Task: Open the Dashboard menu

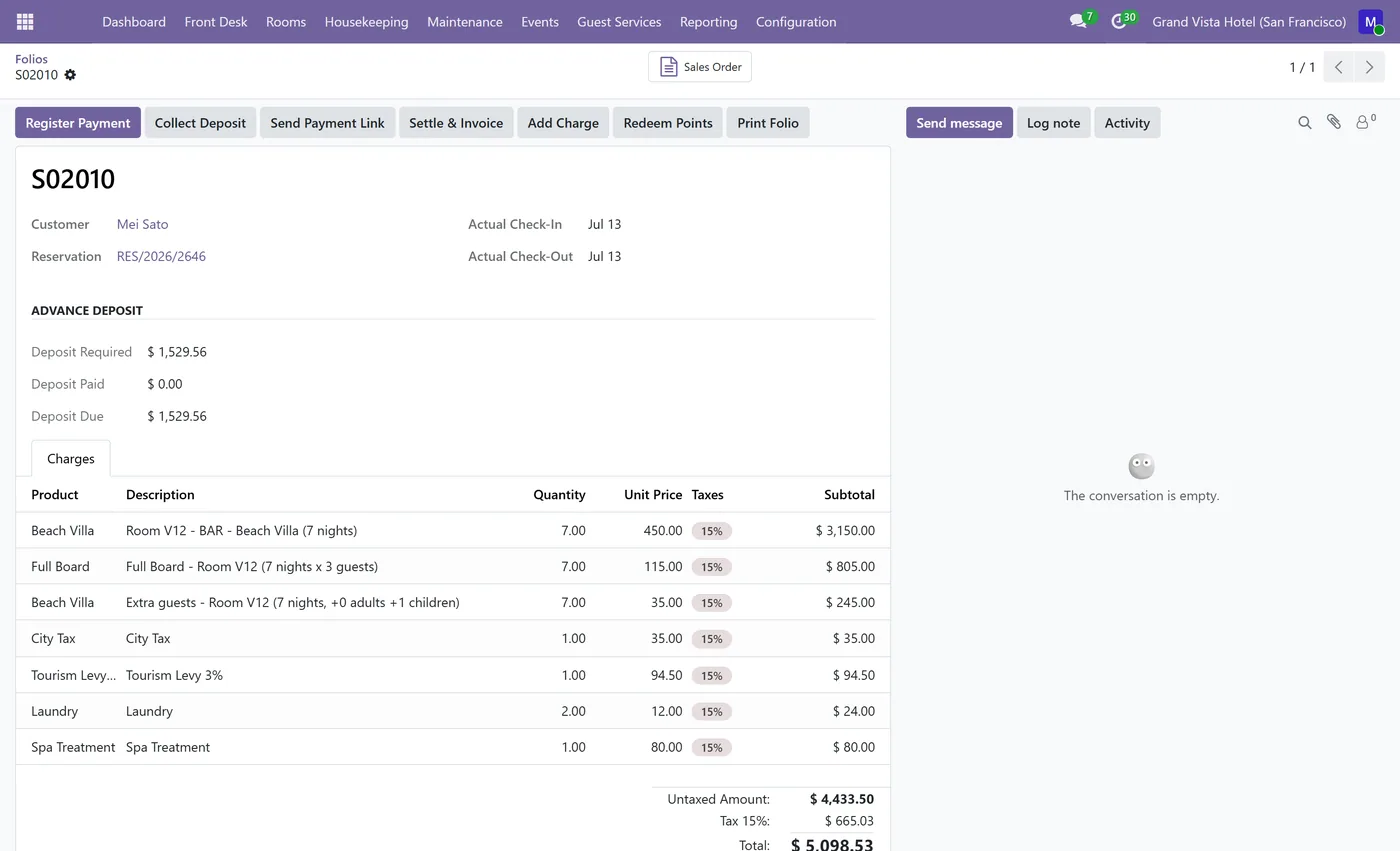Action: coord(134,21)
